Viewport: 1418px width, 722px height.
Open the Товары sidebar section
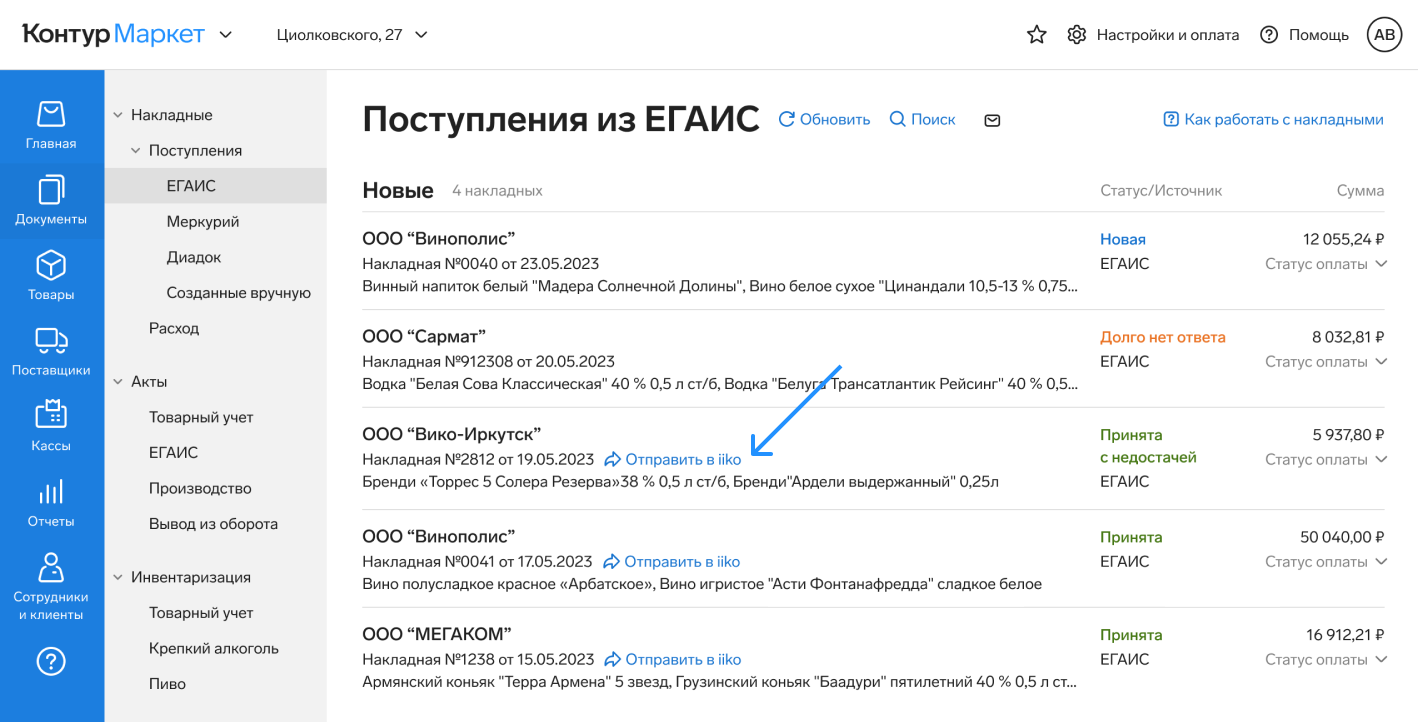click(x=51, y=276)
